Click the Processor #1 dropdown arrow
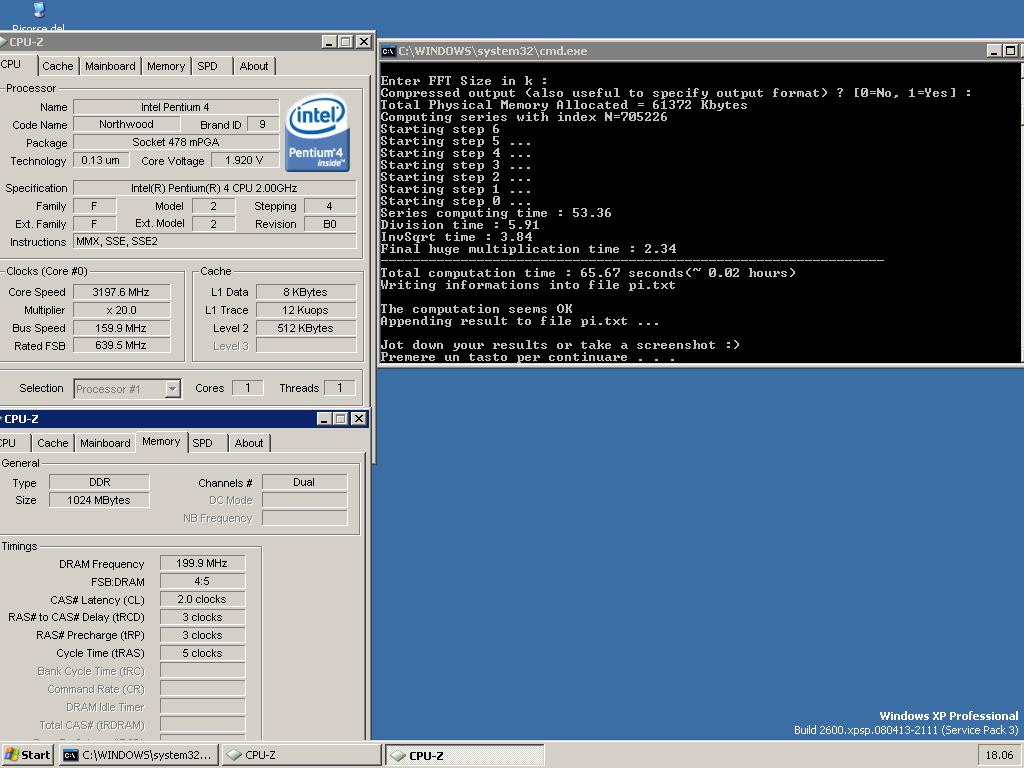The height and width of the screenshot is (768, 1024). [x=172, y=389]
